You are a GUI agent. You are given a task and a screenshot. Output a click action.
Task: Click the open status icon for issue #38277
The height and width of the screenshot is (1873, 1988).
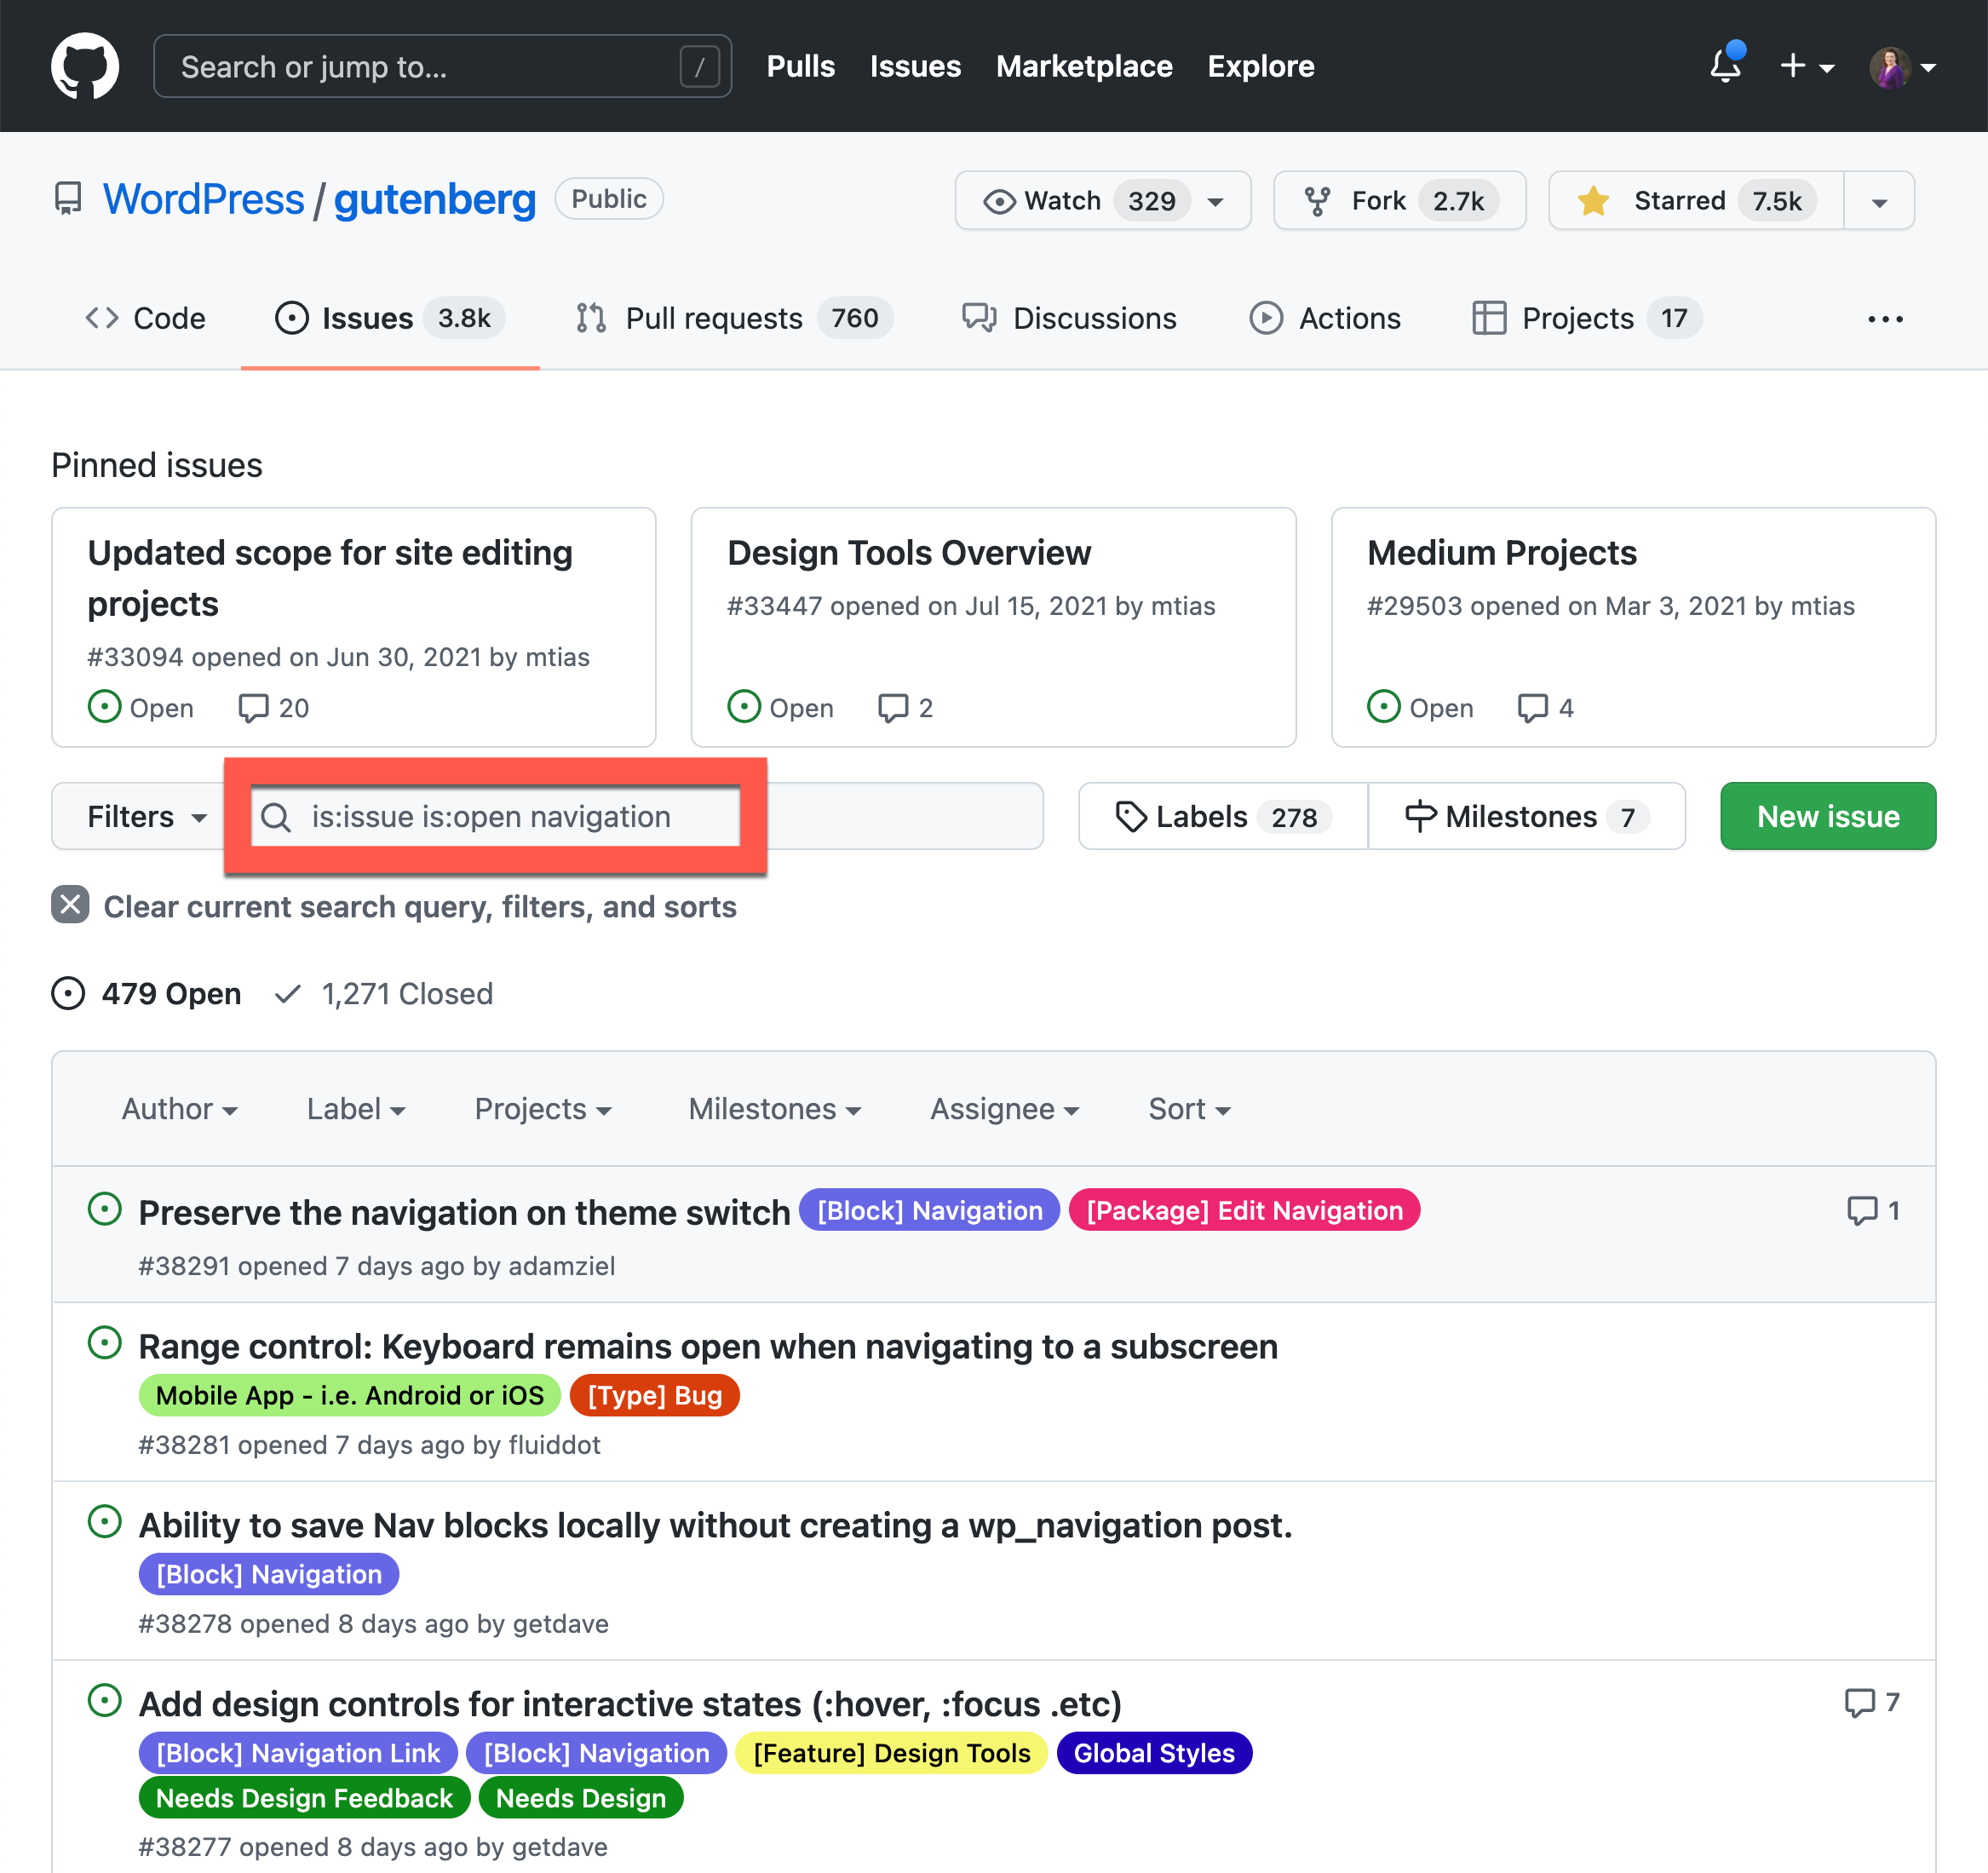tap(105, 1701)
